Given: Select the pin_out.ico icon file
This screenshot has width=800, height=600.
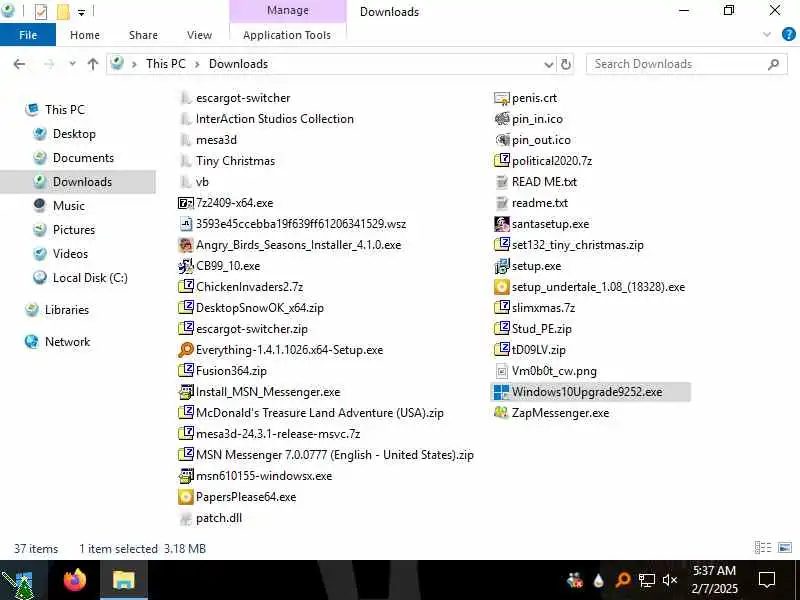Looking at the screenshot, I should point(502,140).
